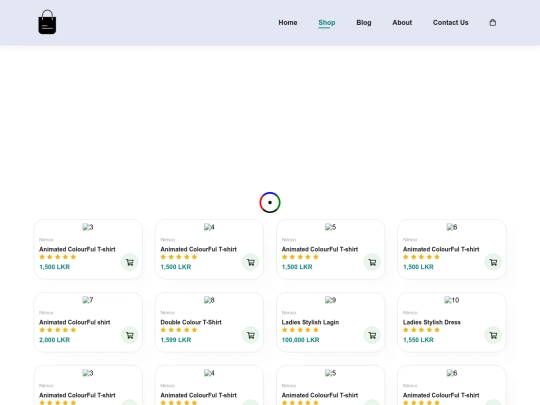Click the 'Double Colour T-Shirt' product title
This screenshot has height=405, width=540.
(x=191, y=322)
